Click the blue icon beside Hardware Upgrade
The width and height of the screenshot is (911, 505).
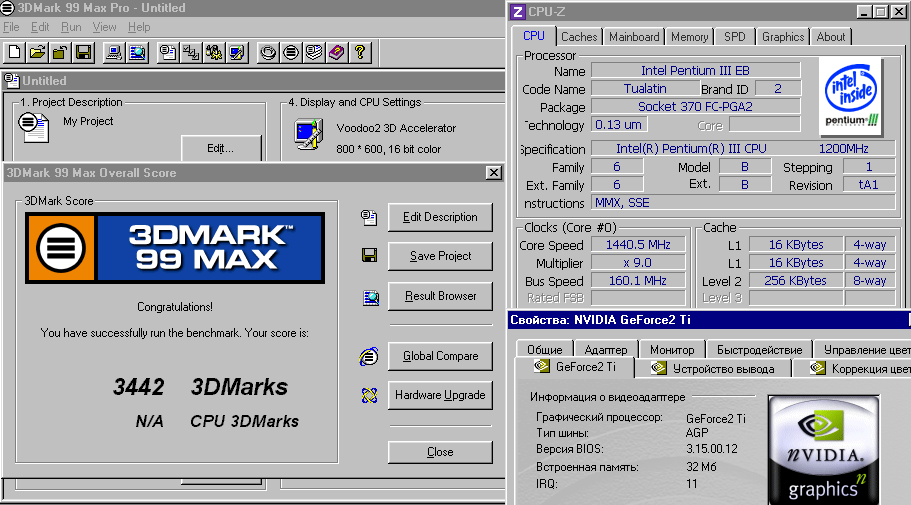tap(369, 395)
